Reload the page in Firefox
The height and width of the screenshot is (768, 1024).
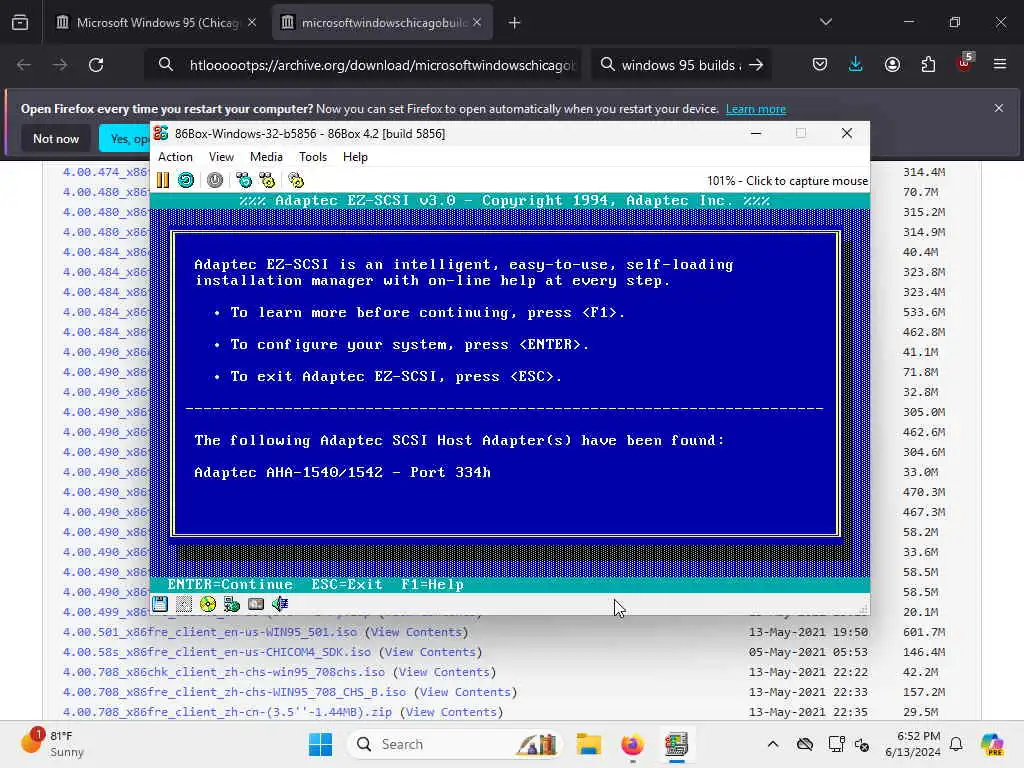96,65
